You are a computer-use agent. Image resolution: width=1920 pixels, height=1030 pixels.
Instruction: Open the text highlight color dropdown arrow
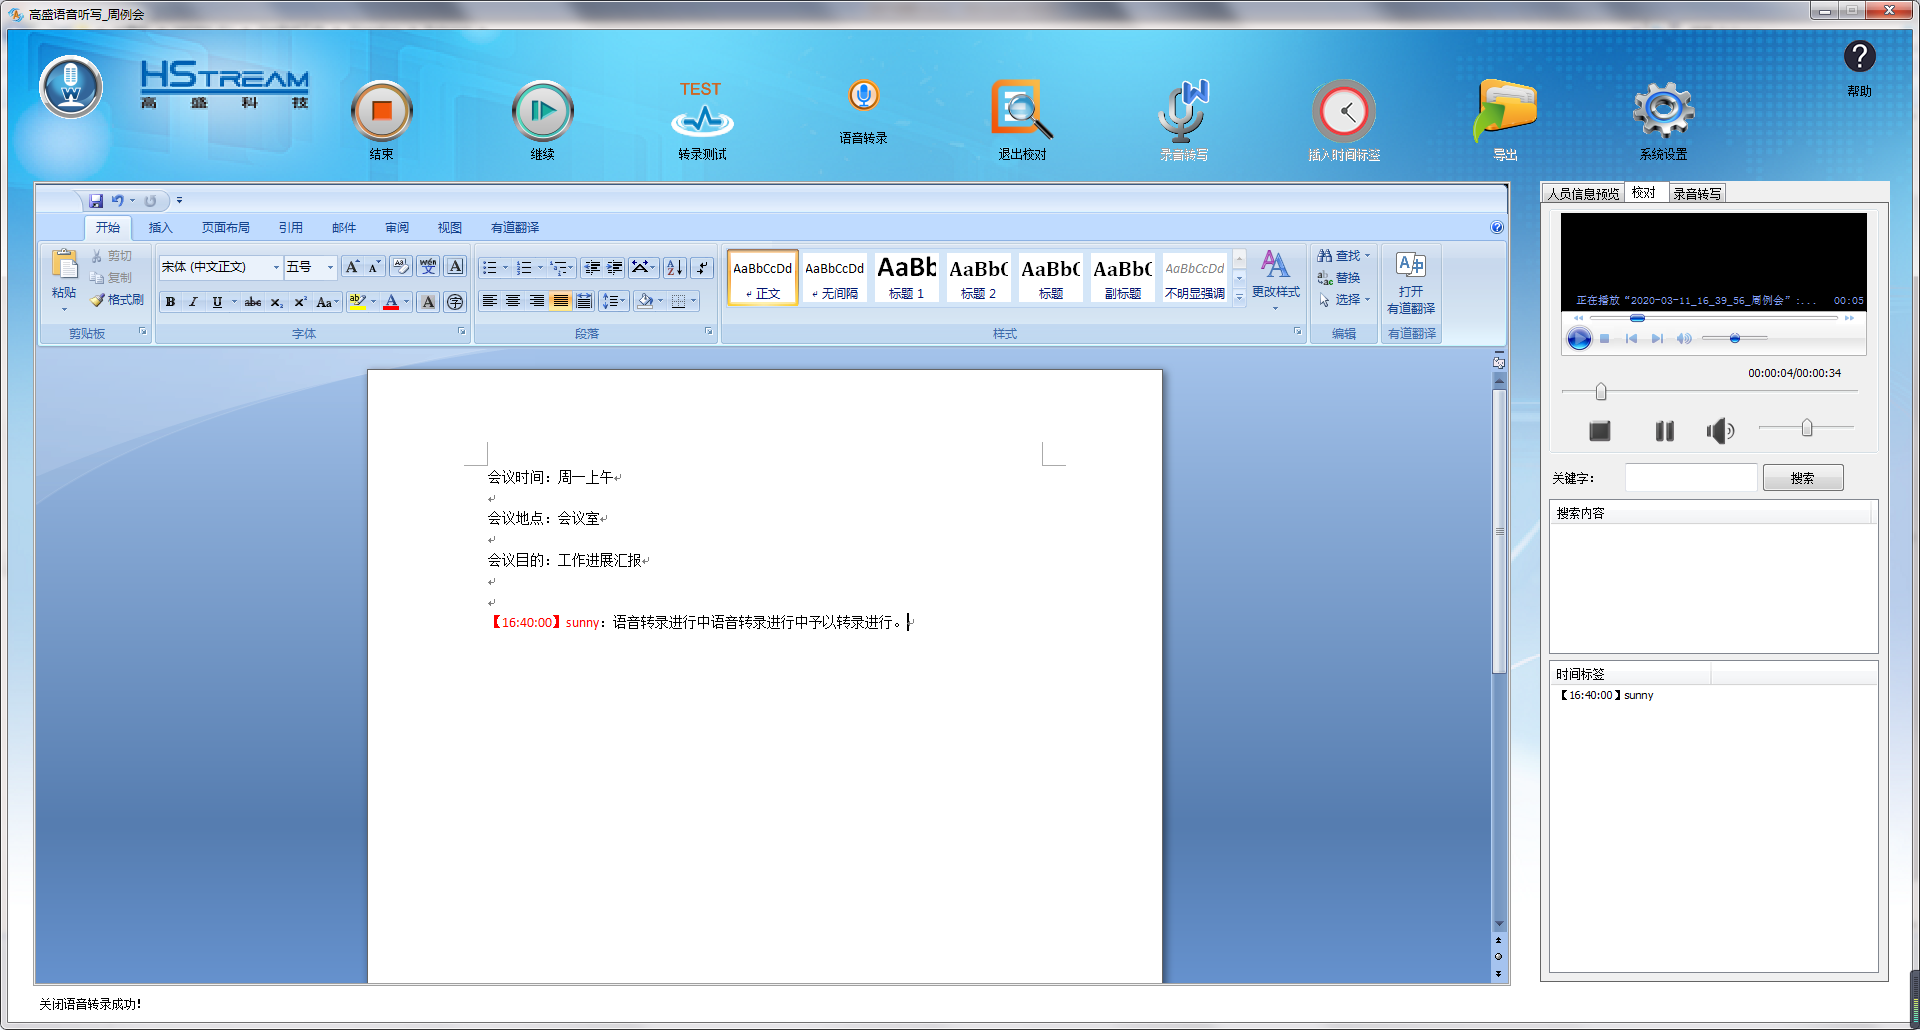point(374,302)
